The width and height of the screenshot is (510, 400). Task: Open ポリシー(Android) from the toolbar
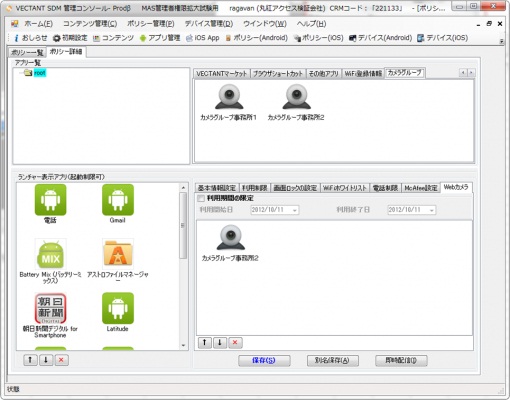point(257,38)
